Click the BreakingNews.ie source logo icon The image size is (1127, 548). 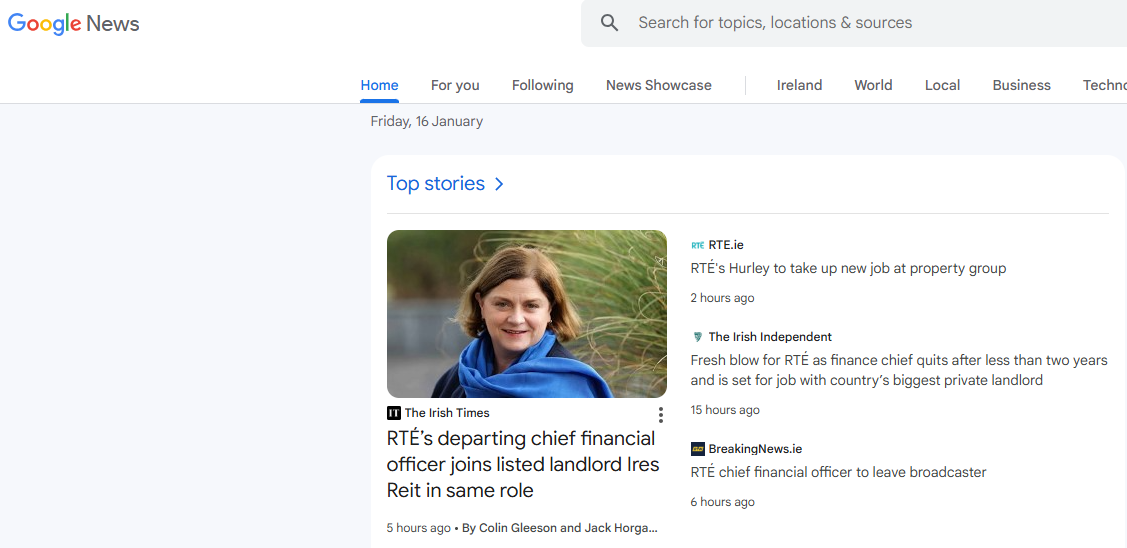click(x=697, y=449)
